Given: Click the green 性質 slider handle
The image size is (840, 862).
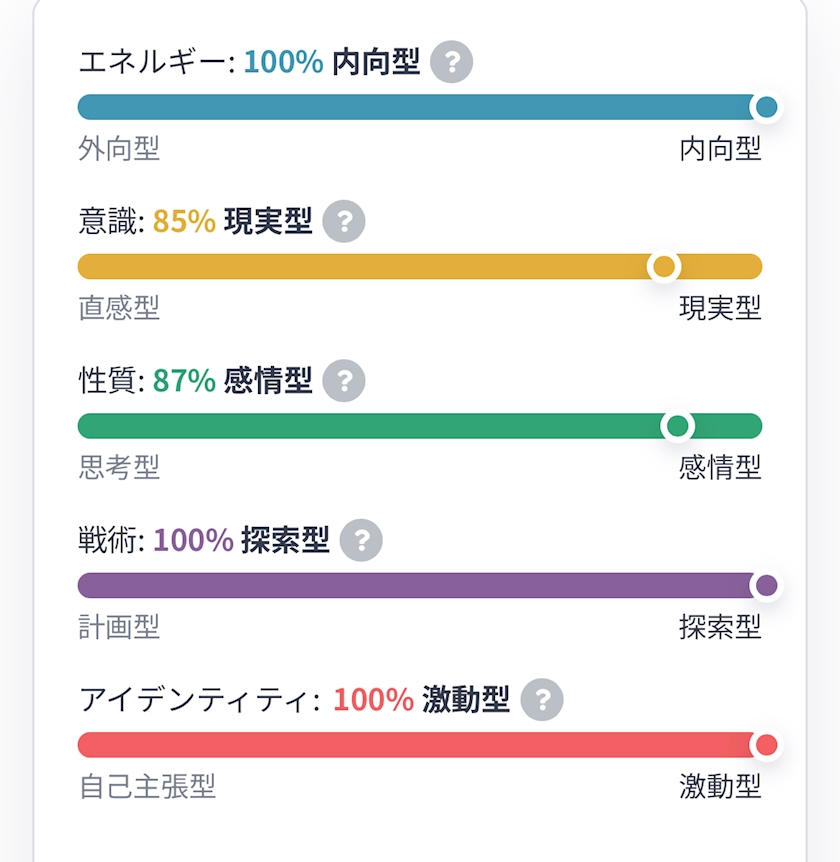Looking at the screenshot, I should (678, 426).
